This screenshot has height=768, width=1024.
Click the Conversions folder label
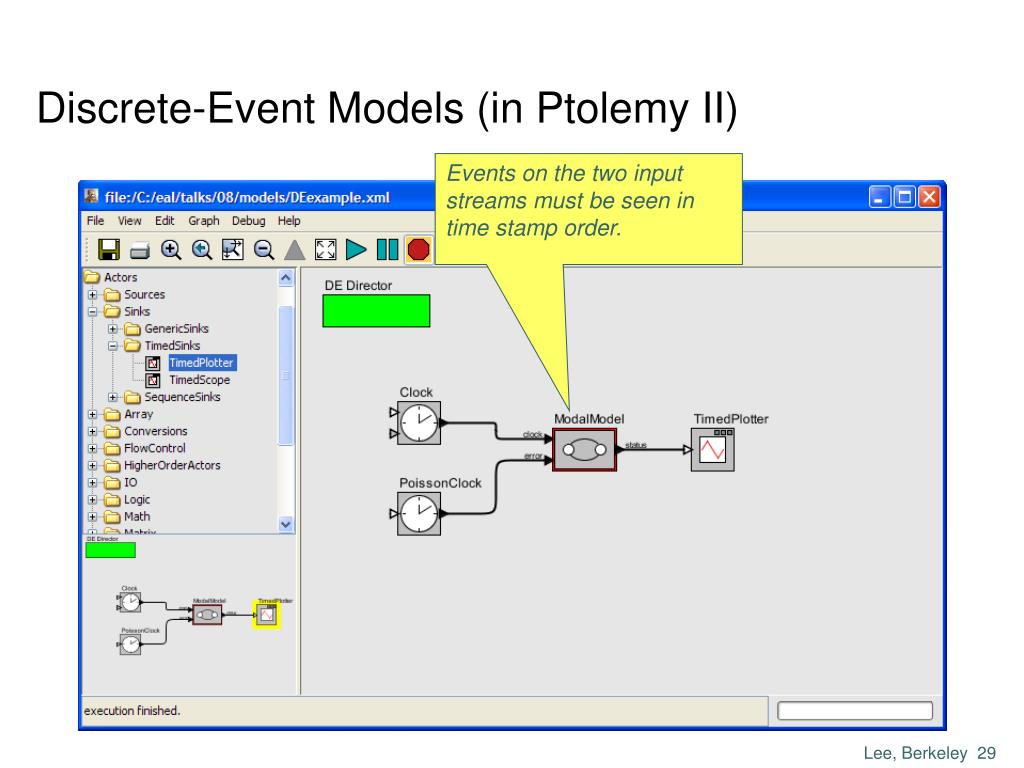click(x=155, y=431)
